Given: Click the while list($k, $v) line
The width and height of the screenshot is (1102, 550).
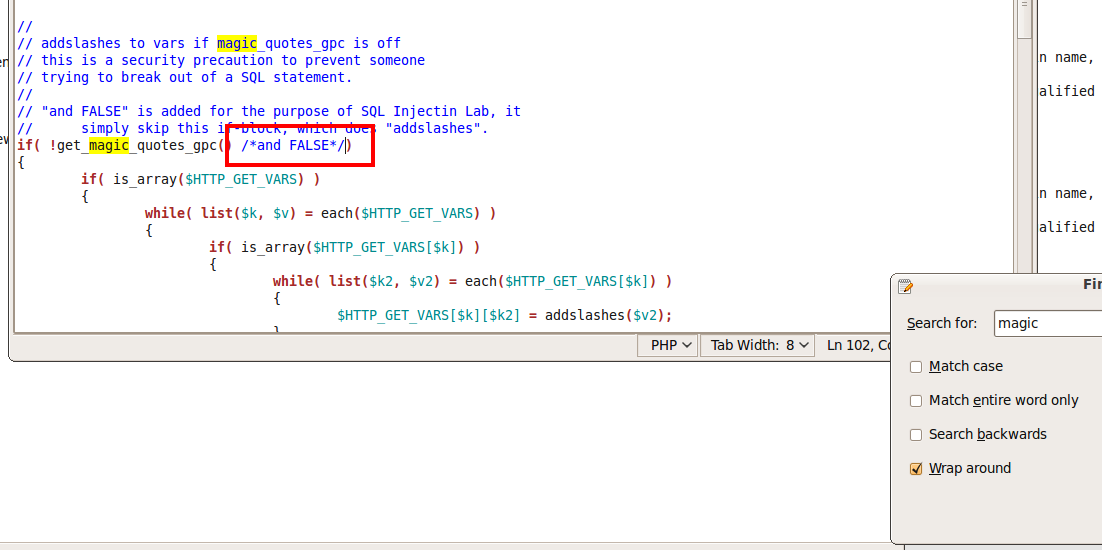Looking at the screenshot, I should pos(320,214).
